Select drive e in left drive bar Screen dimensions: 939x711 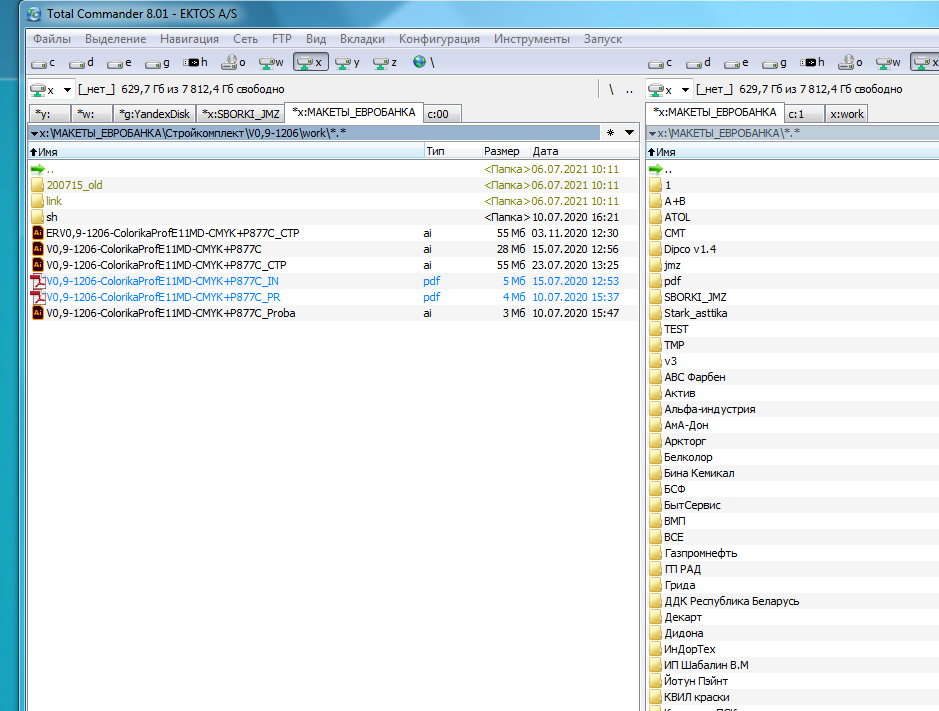point(119,62)
